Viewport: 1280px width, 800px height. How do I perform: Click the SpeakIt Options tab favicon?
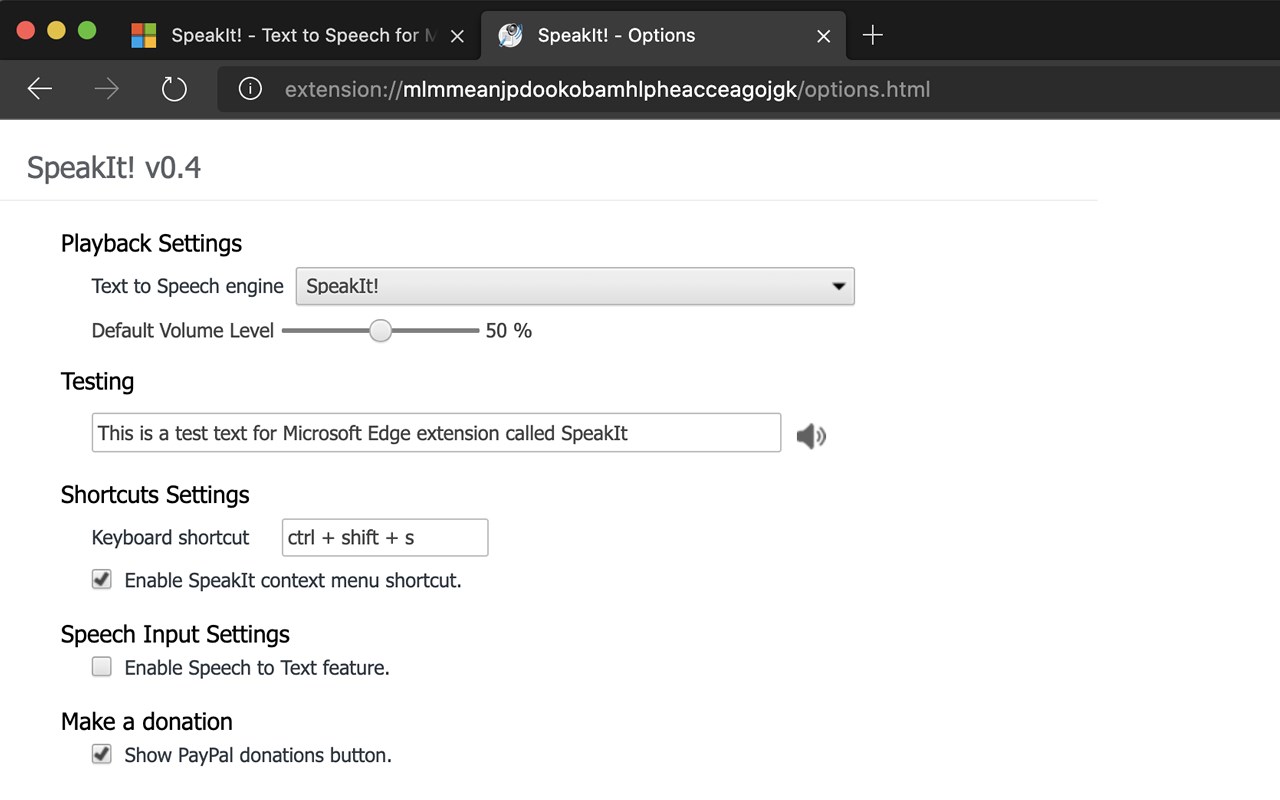(x=511, y=36)
